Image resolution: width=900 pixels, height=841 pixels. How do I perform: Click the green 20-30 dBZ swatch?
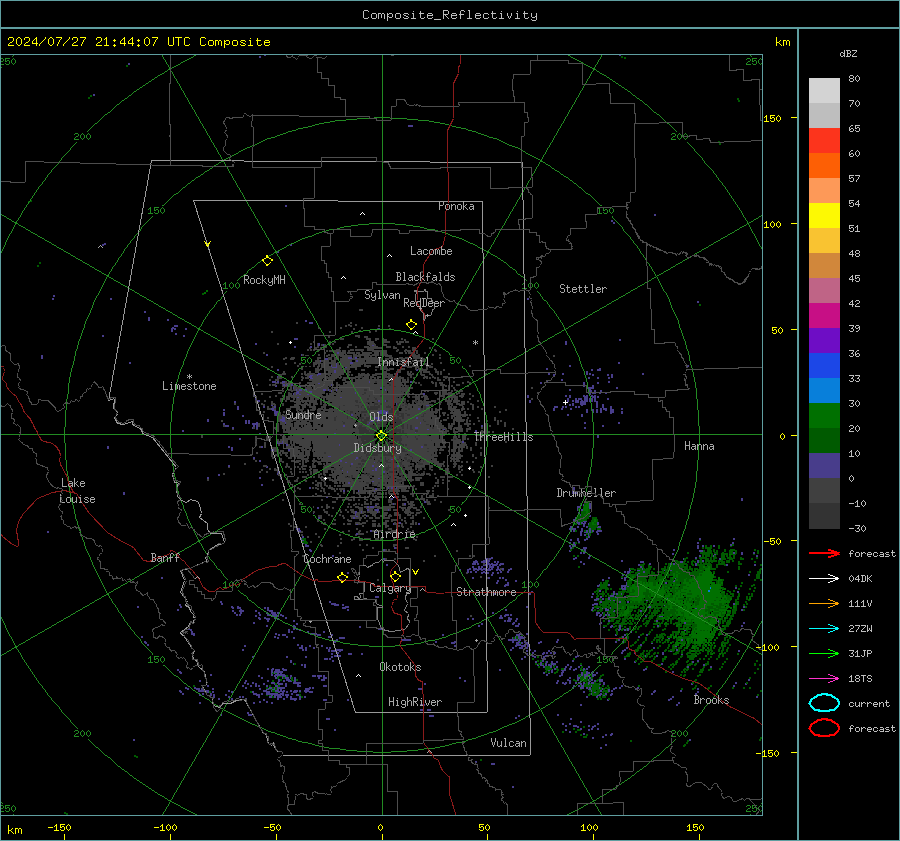[x=824, y=415]
